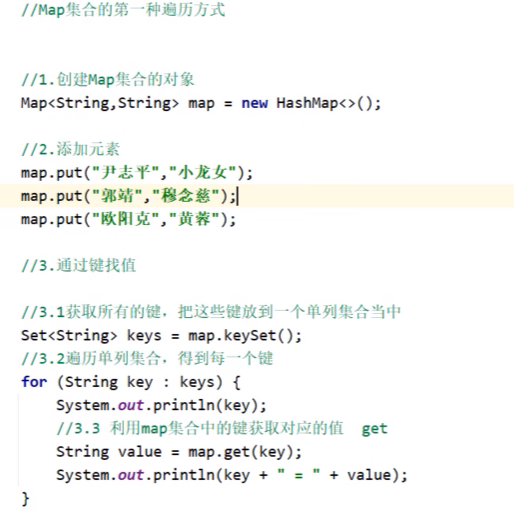Click "System.out.println(key);" statement
Image resolution: width=514 pixels, height=513 pixels.
point(161,405)
